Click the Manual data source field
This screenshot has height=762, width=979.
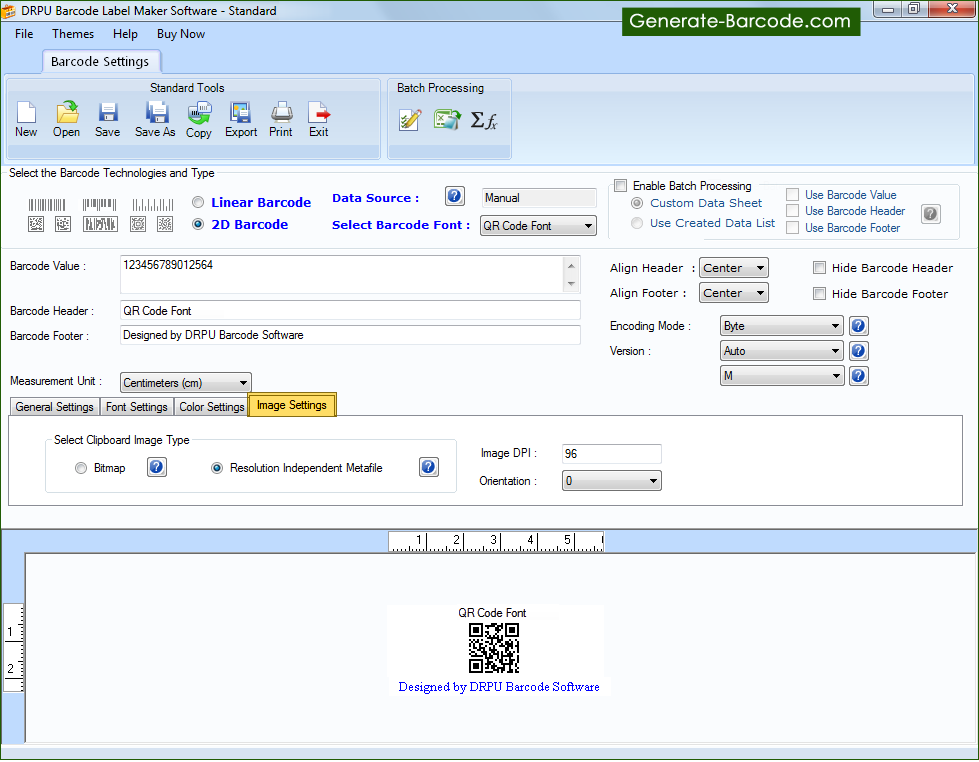pos(539,198)
